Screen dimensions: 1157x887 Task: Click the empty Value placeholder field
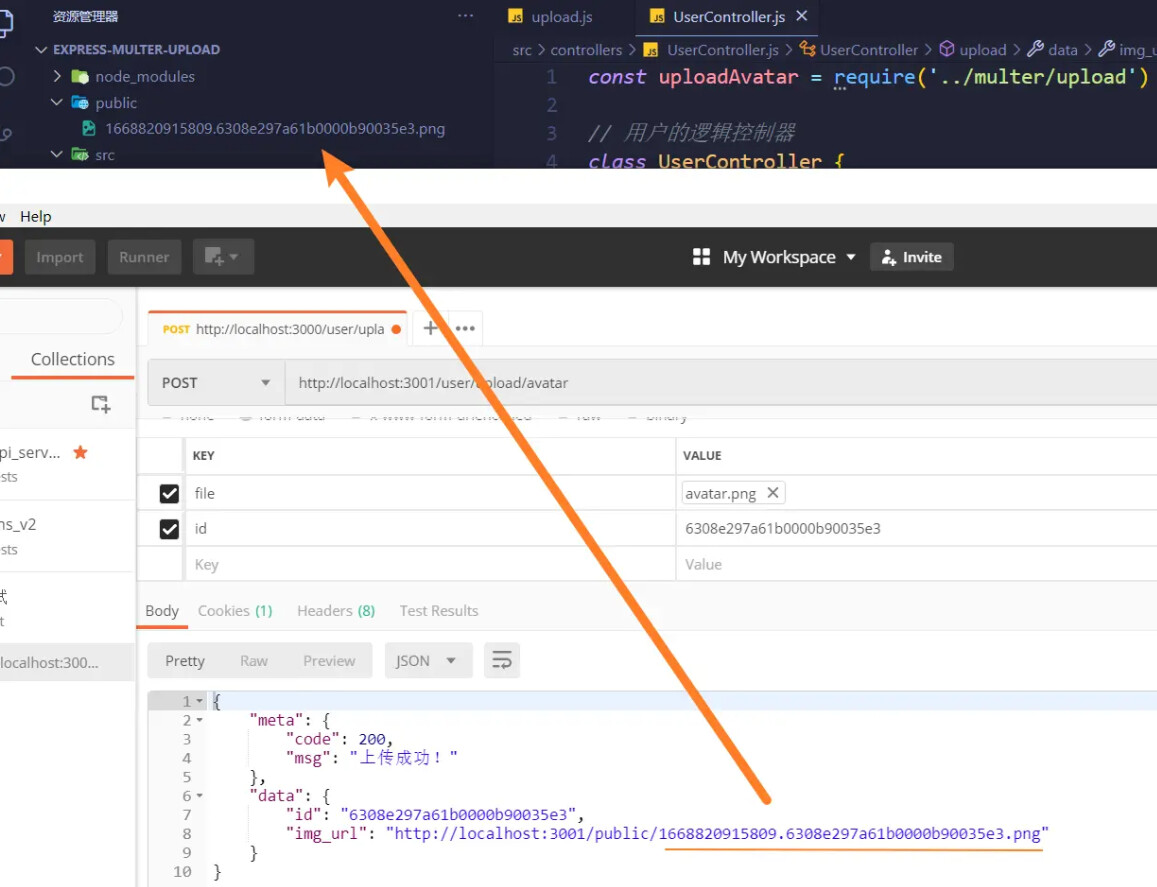click(x=916, y=565)
